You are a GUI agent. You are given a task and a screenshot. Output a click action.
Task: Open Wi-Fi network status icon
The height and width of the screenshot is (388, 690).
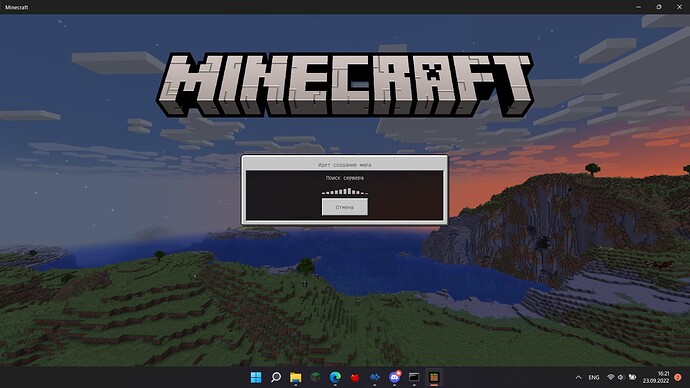(x=611, y=377)
